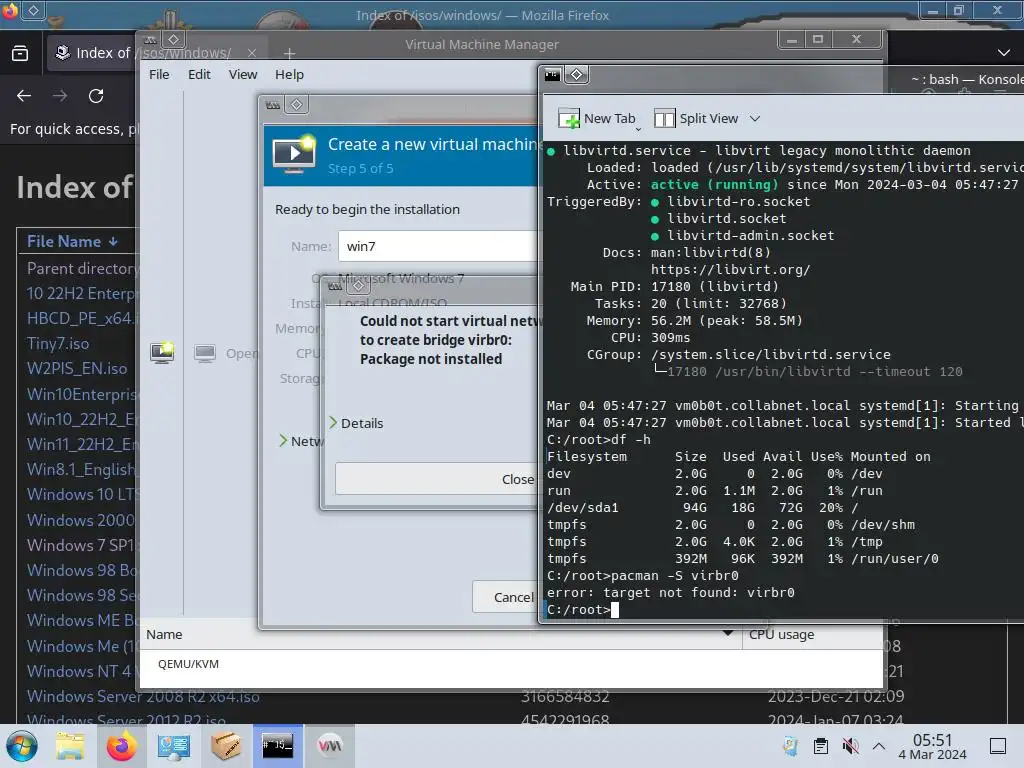Open the package manager taskbar icon
The image size is (1024, 768).
click(226, 746)
